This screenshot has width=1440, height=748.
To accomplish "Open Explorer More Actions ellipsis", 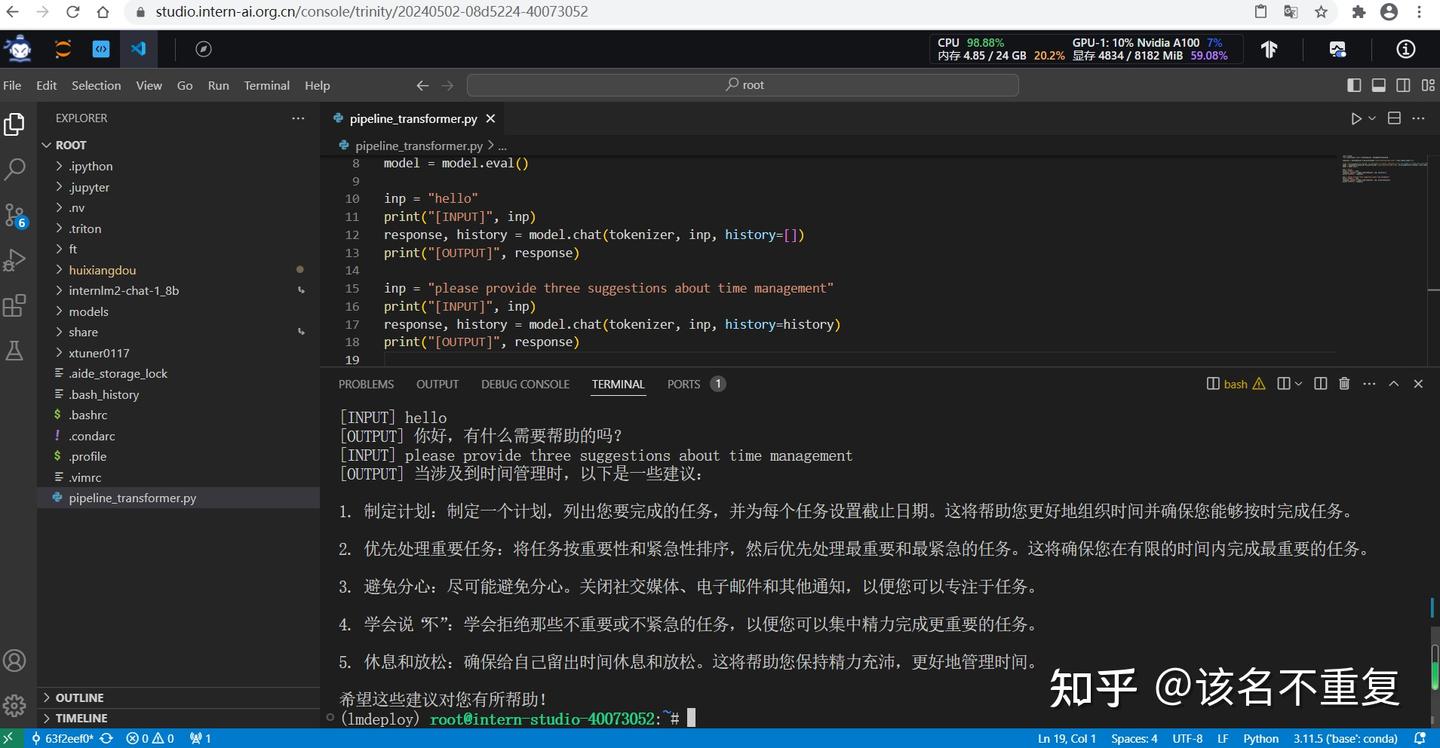I will (x=298, y=118).
